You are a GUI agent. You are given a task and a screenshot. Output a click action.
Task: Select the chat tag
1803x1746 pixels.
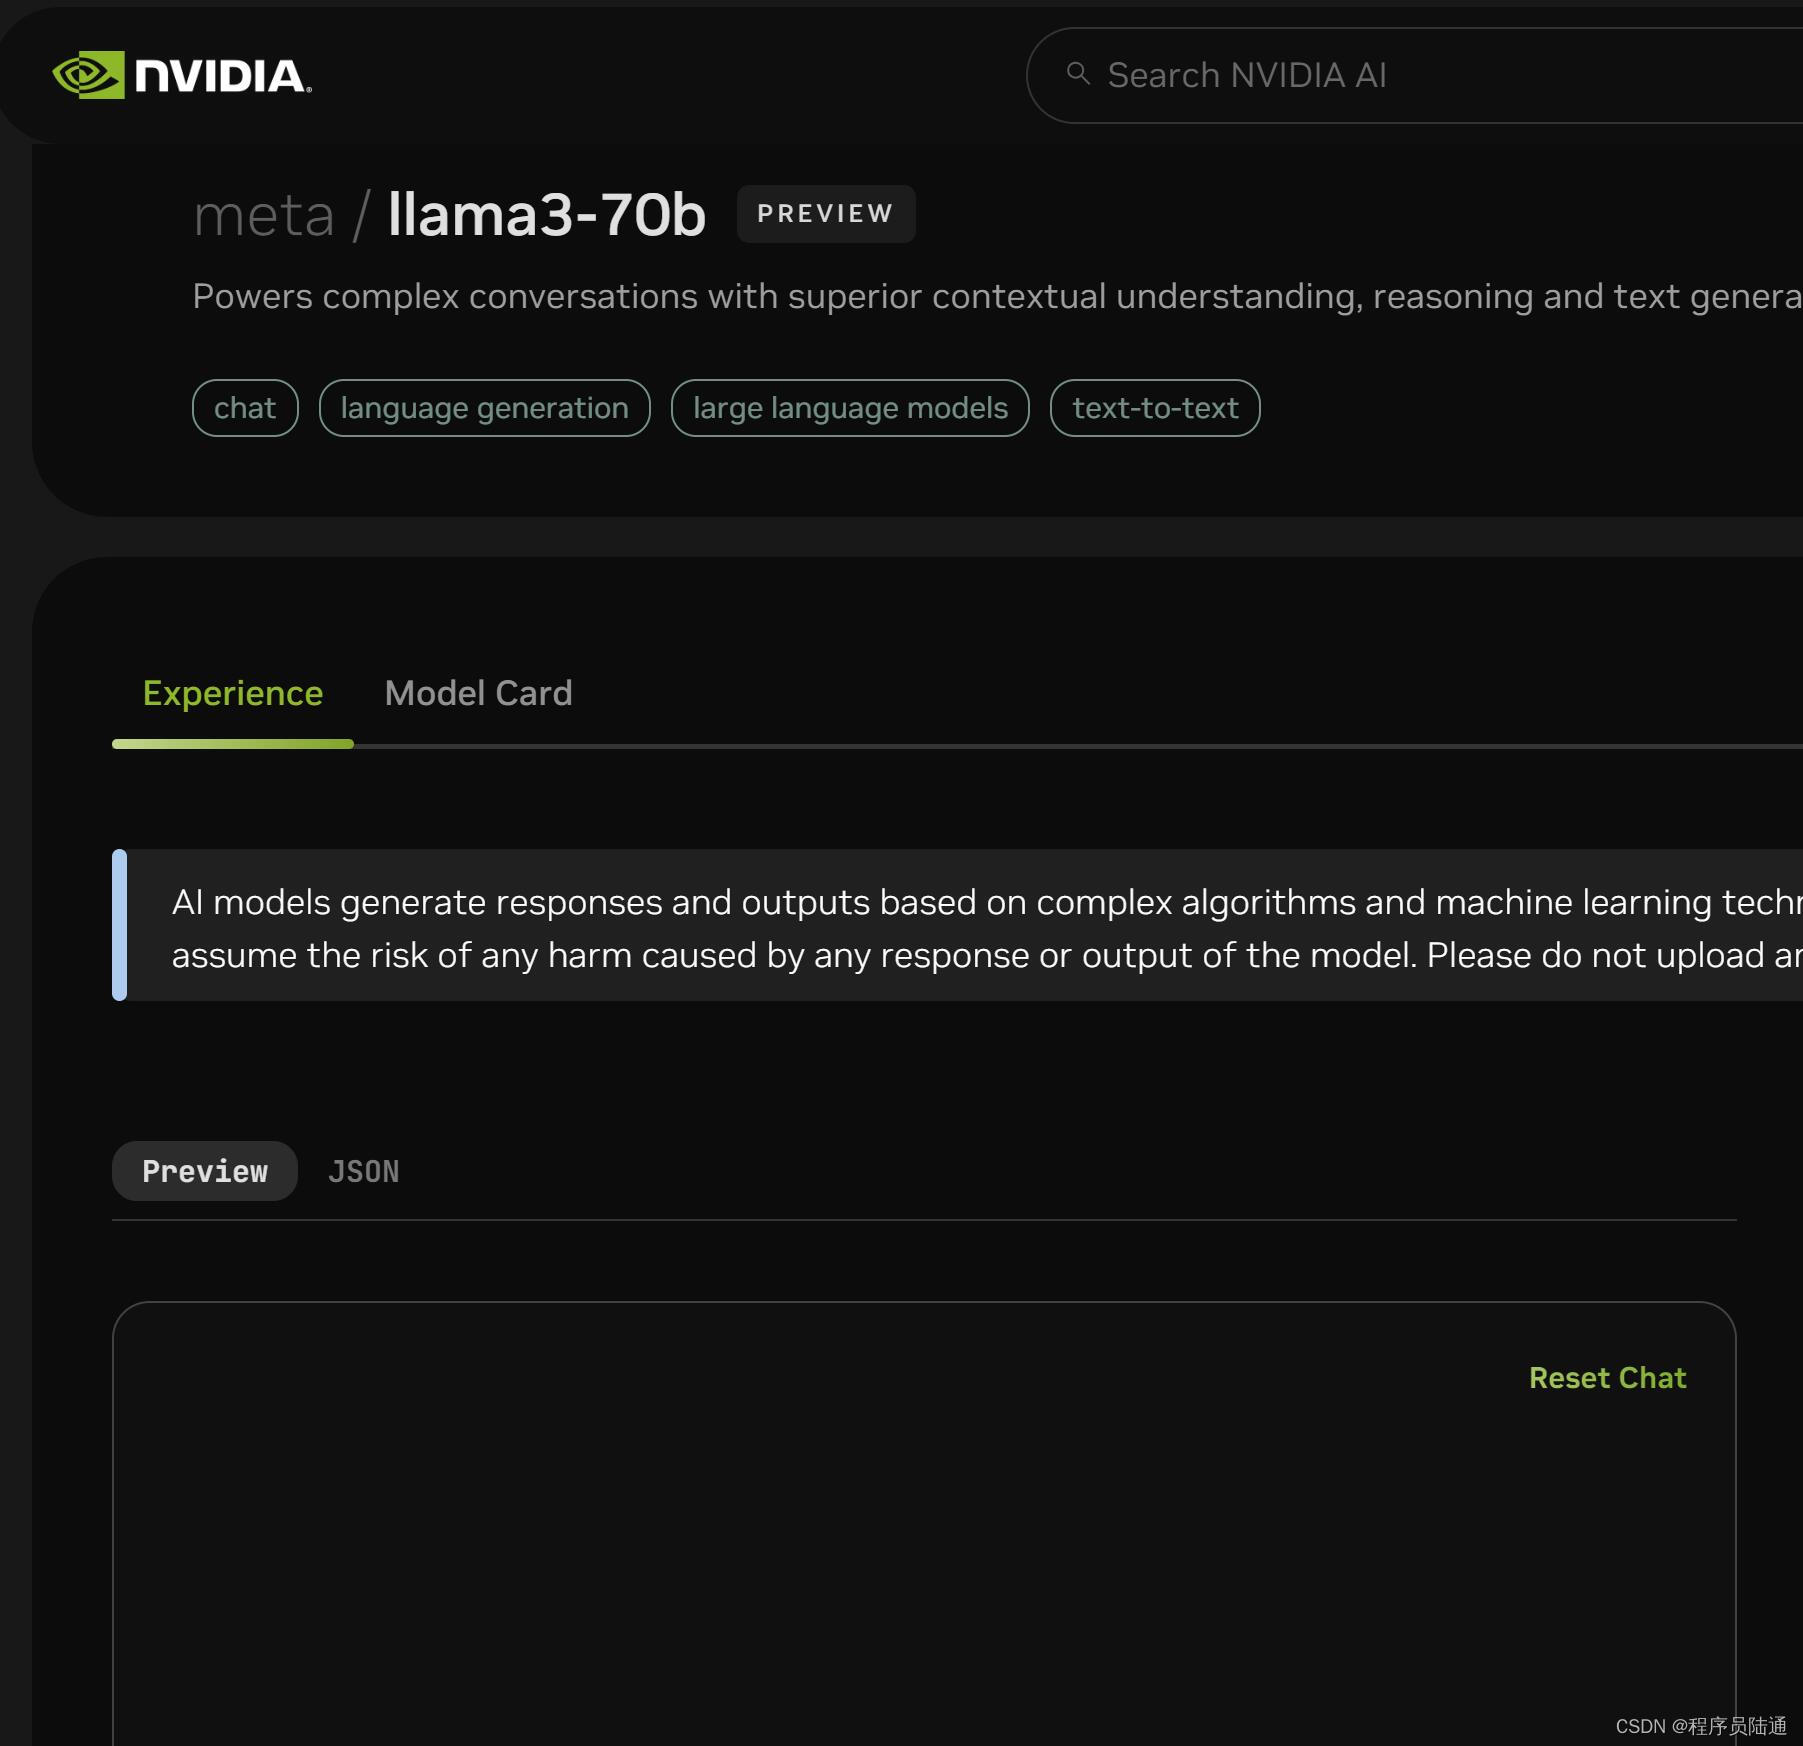click(x=245, y=408)
